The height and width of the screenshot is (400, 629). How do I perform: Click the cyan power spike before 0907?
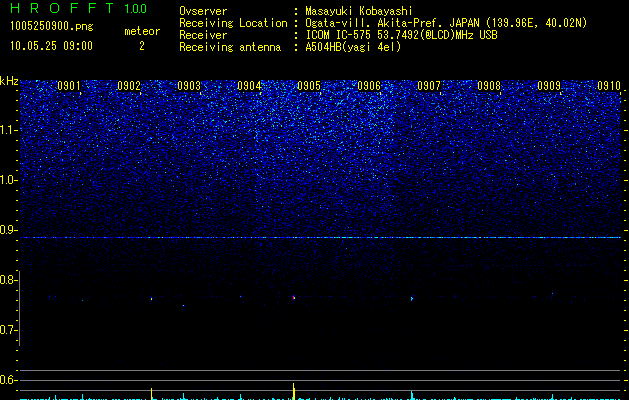[412, 395]
